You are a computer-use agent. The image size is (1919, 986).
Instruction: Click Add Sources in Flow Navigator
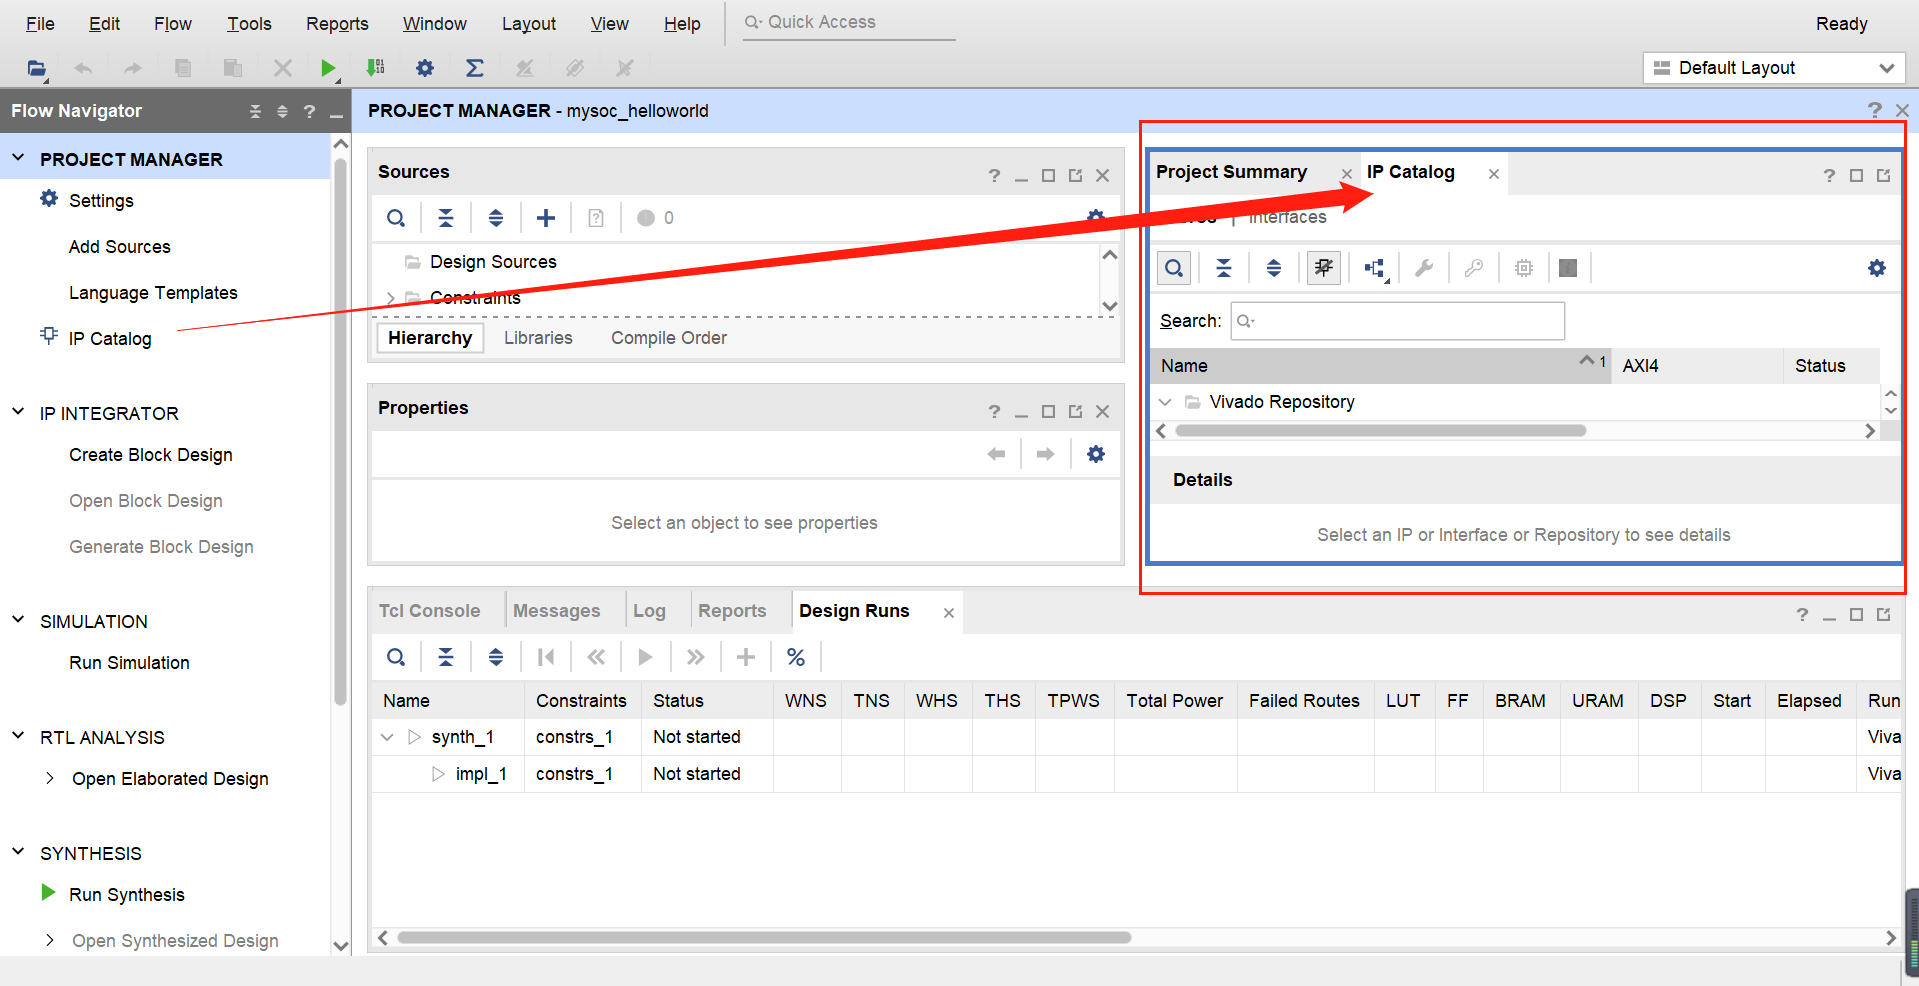(120, 247)
